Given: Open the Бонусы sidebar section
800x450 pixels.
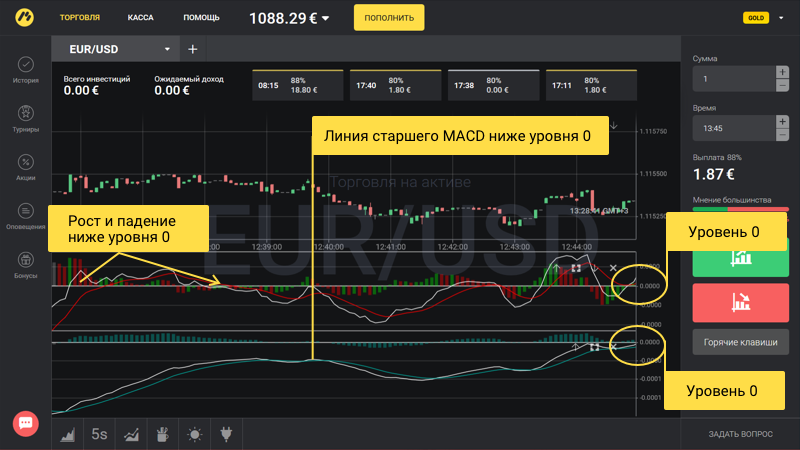Looking at the screenshot, I should click(26, 265).
